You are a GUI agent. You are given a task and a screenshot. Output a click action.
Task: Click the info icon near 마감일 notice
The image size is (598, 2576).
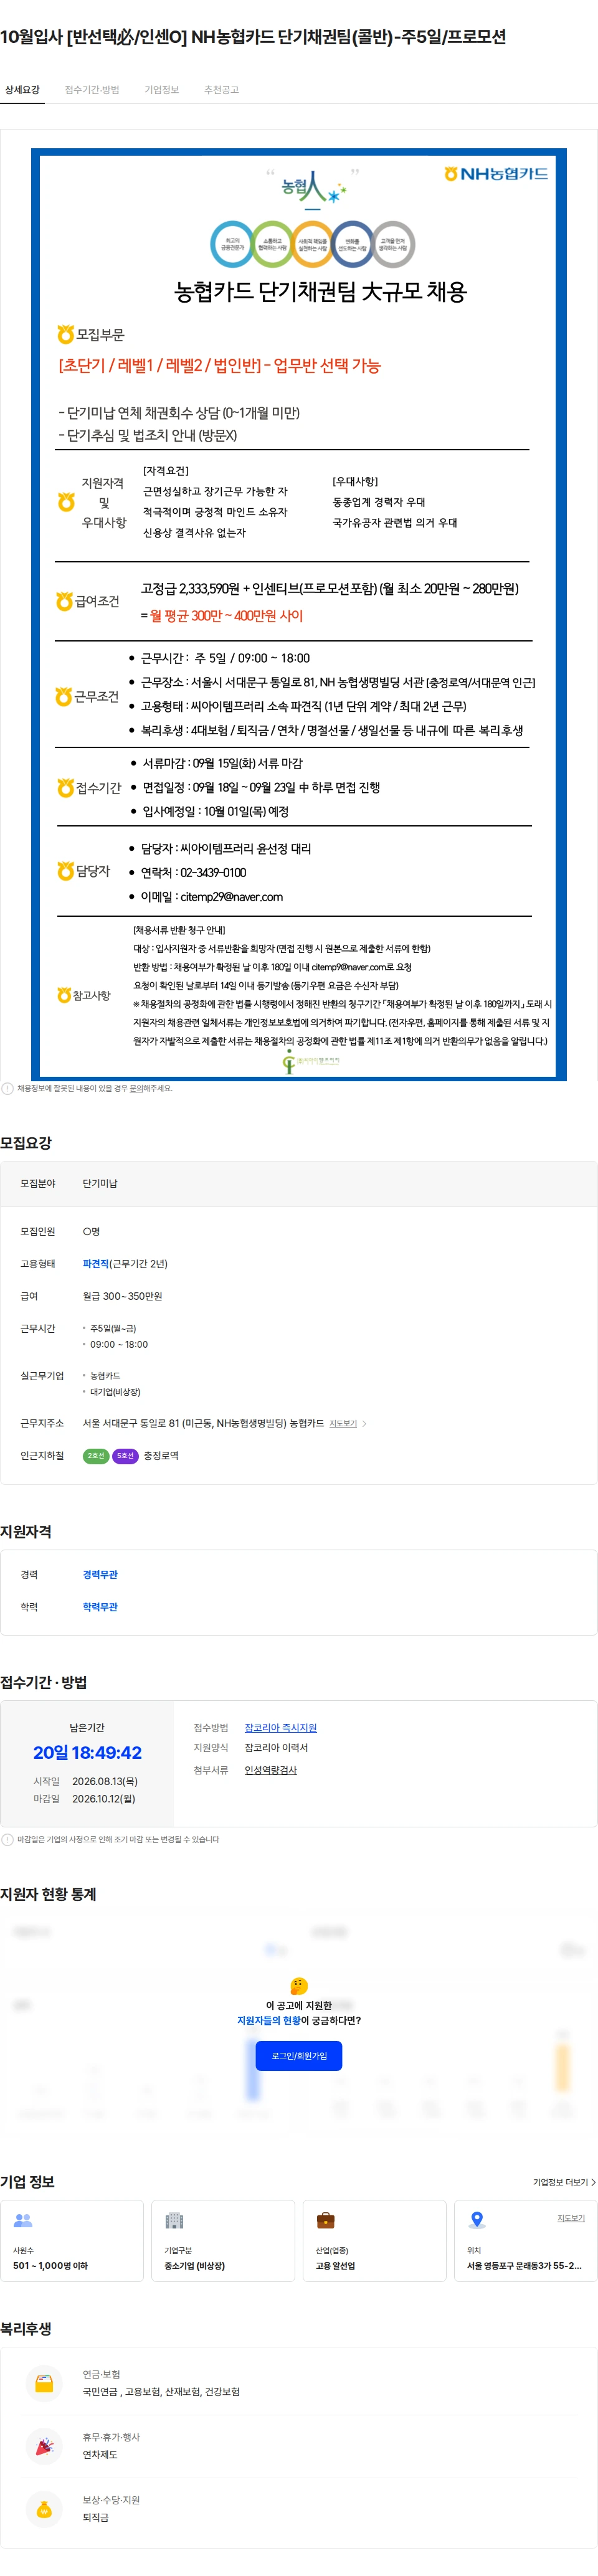(x=7, y=1839)
